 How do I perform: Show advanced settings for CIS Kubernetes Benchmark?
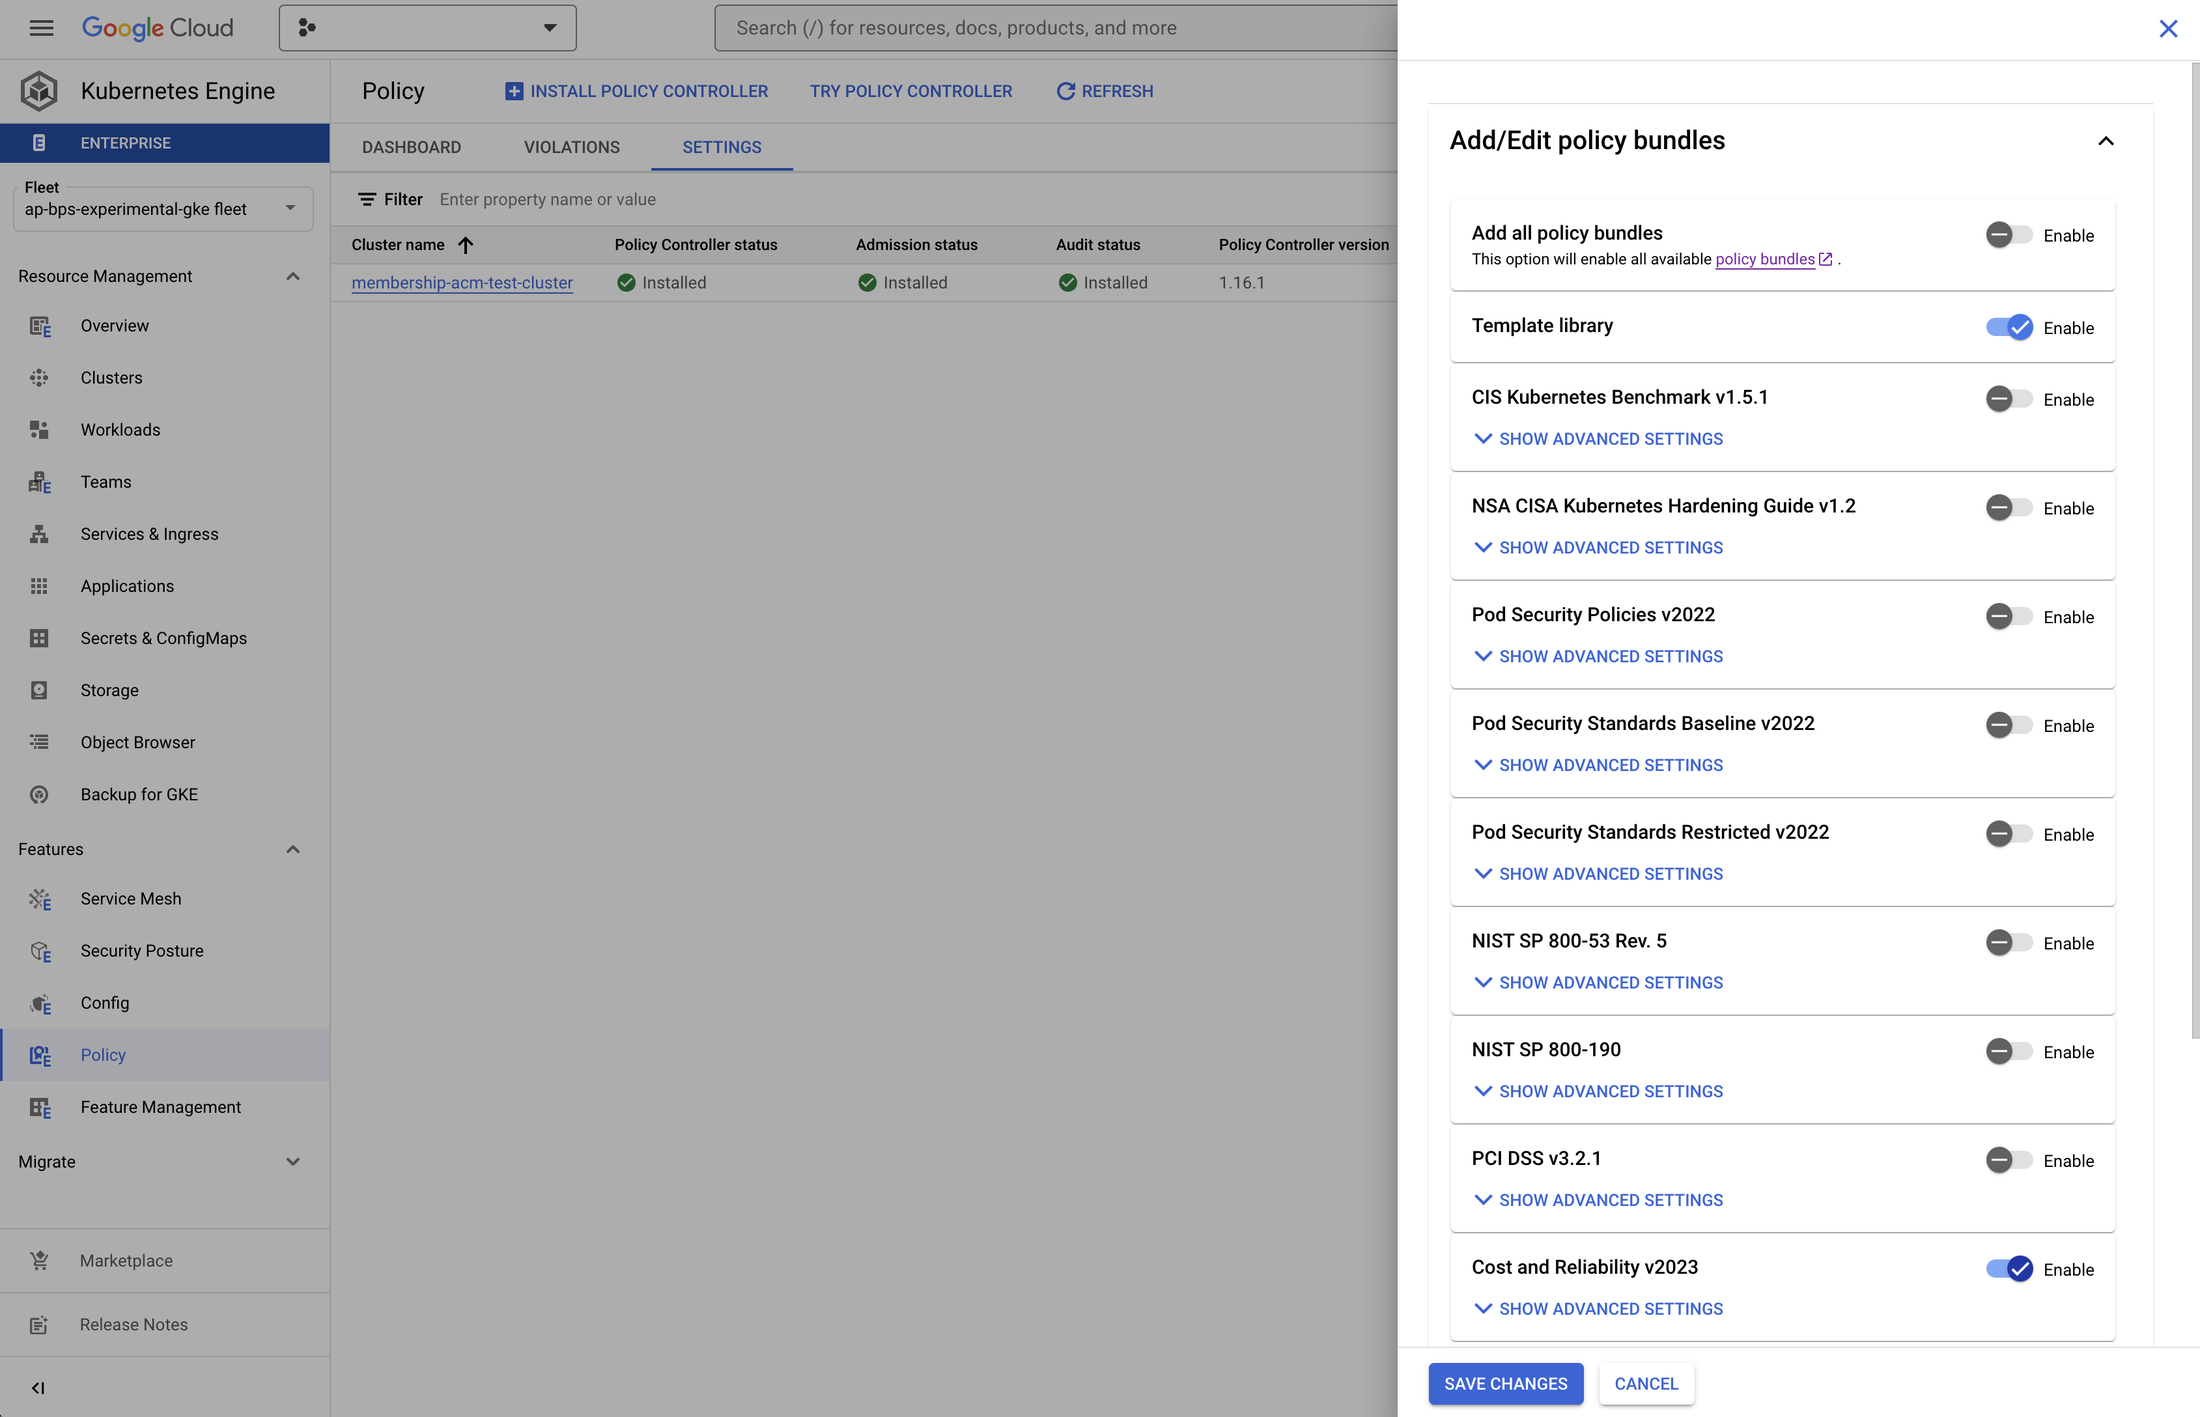click(1598, 439)
